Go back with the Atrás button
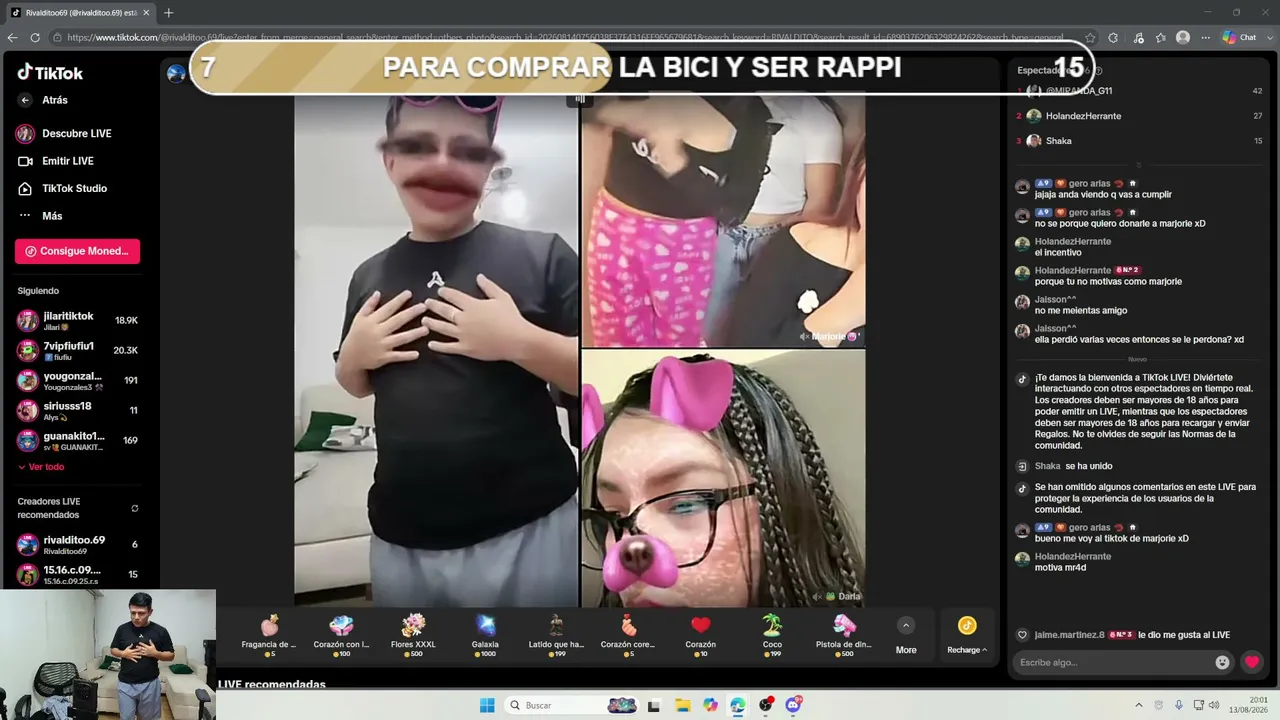Screen dimensions: 1280x720 click(43, 100)
